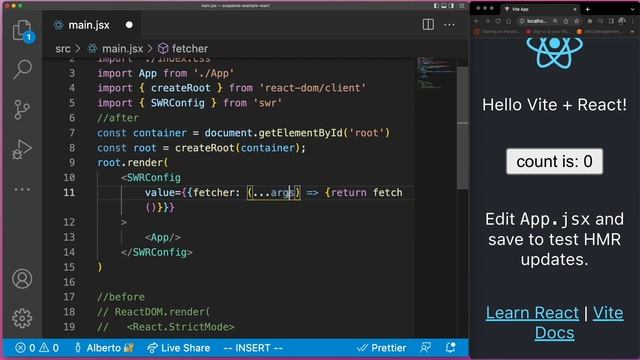Open the editor More Actions menu
Image resolution: width=640 pixels, height=360 pixels.
coord(449,25)
